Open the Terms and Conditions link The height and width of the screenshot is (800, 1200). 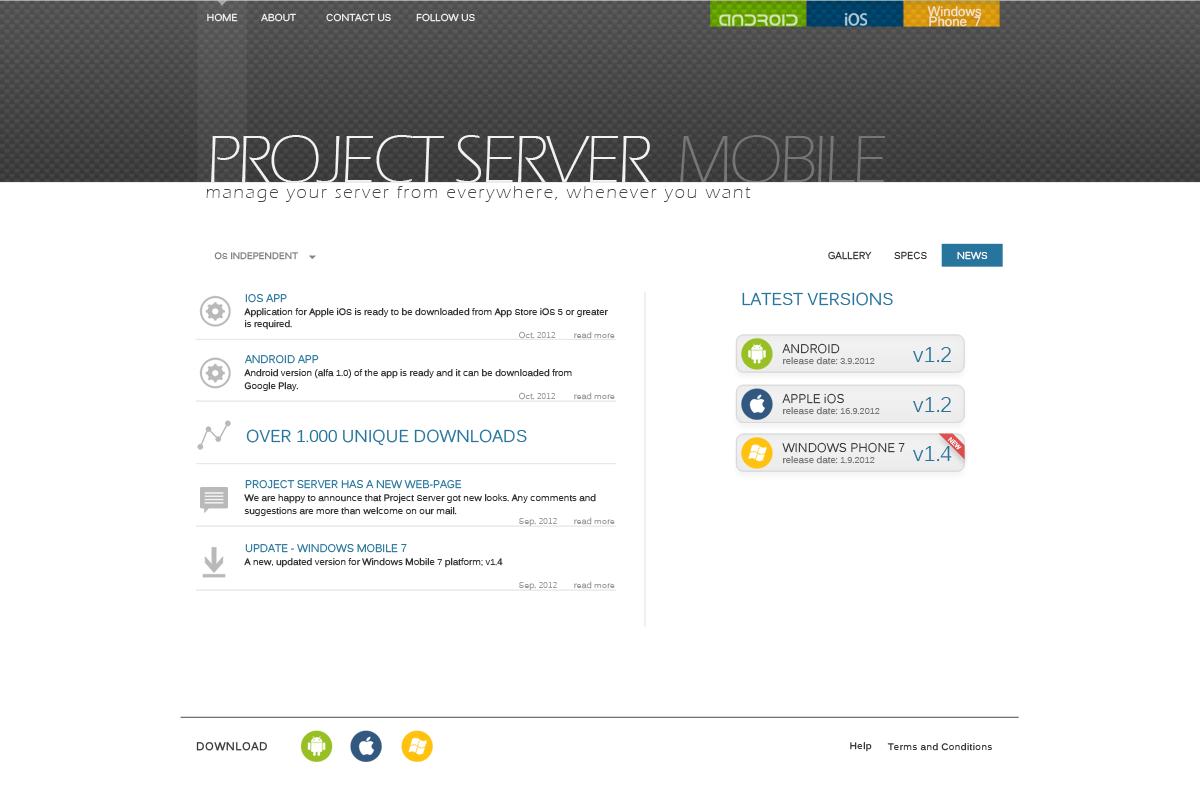pos(939,747)
